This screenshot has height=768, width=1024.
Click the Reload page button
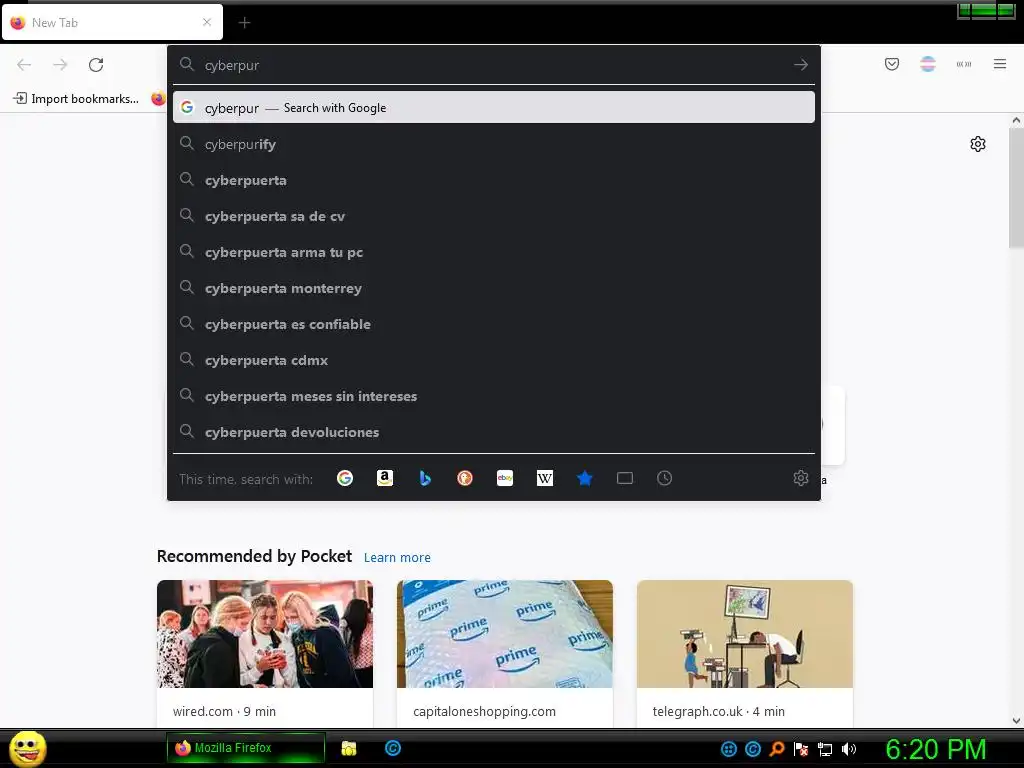click(96, 65)
